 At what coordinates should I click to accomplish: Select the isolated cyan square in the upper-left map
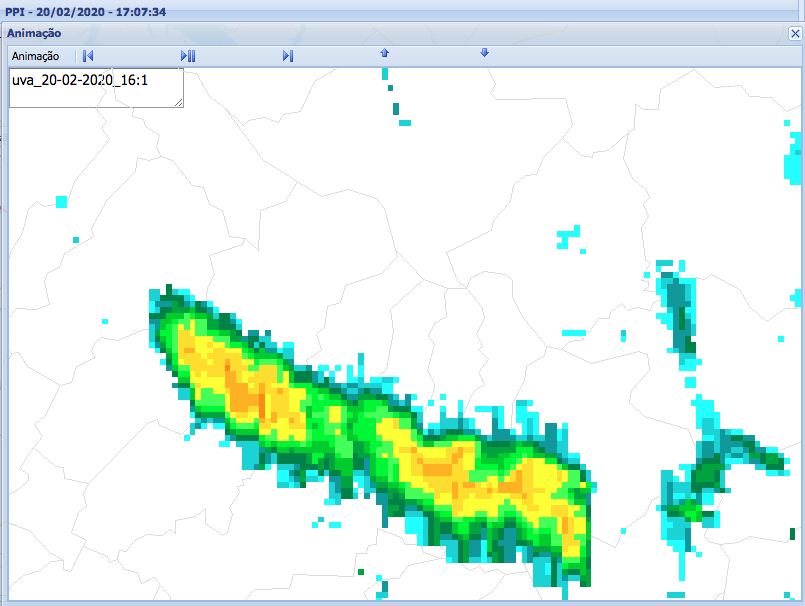[61, 201]
